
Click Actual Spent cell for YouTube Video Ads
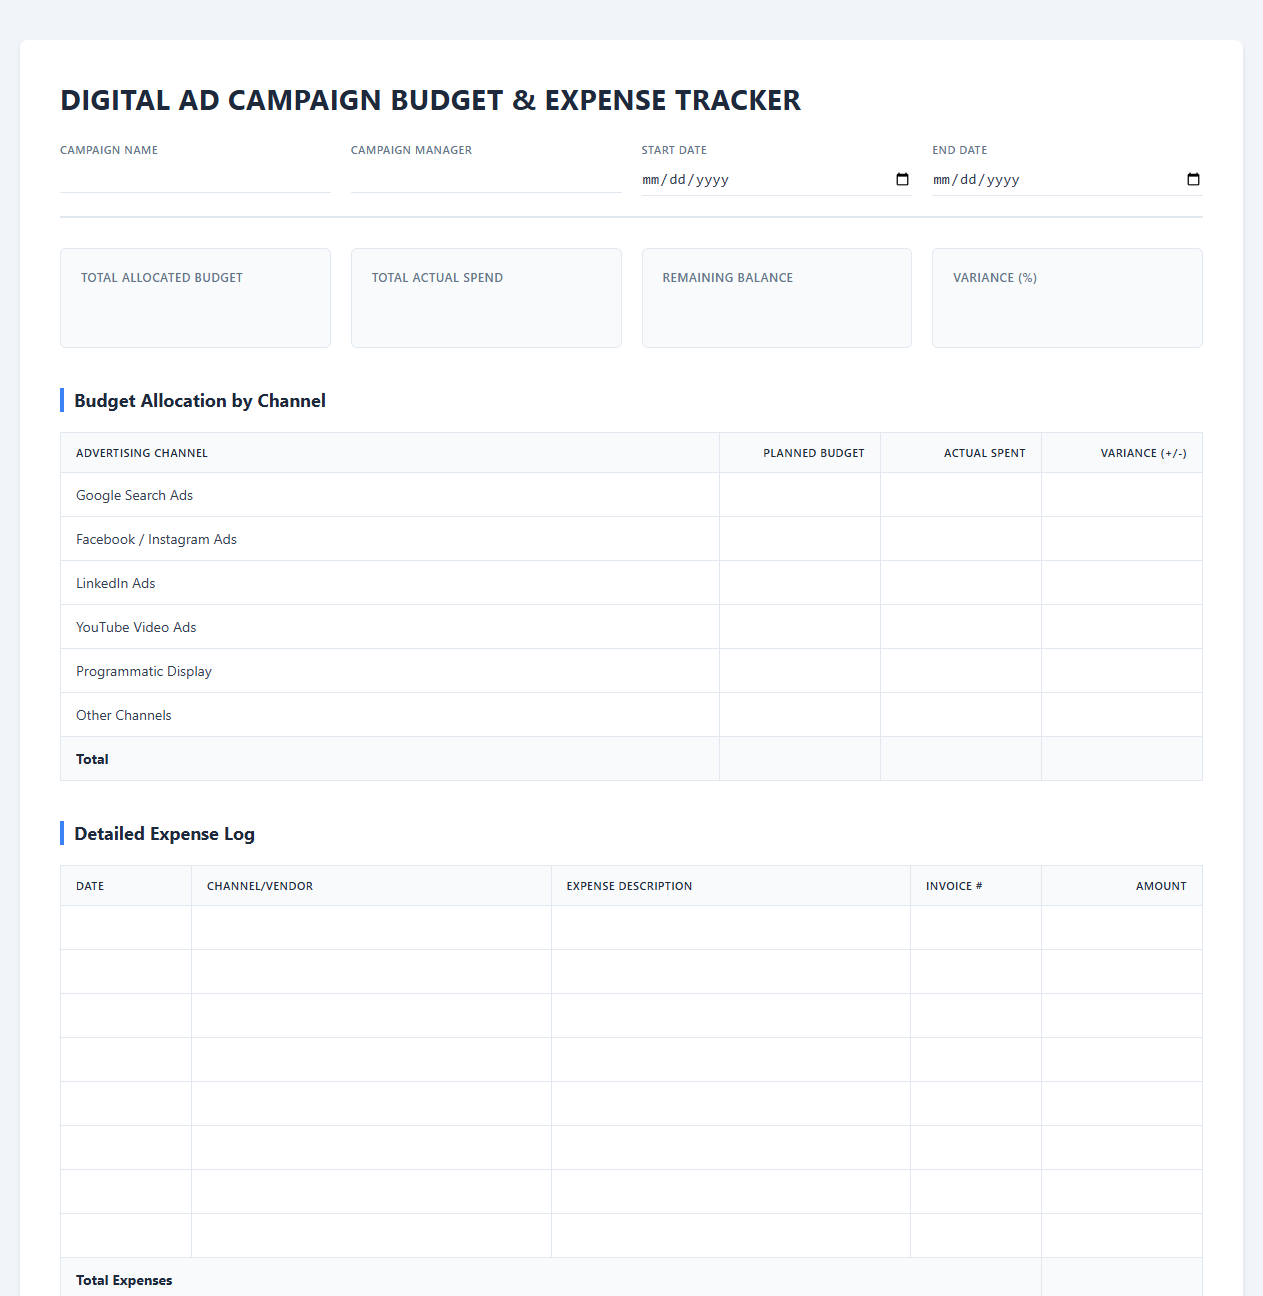(961, 627)
